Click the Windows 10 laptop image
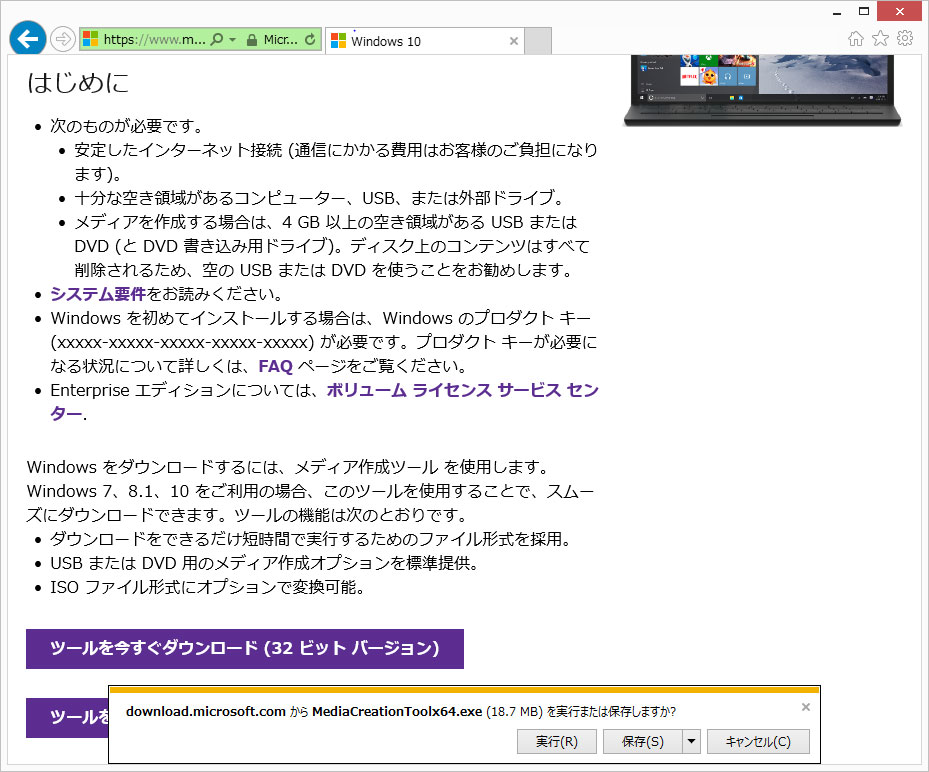 click(x=763, y=90)
